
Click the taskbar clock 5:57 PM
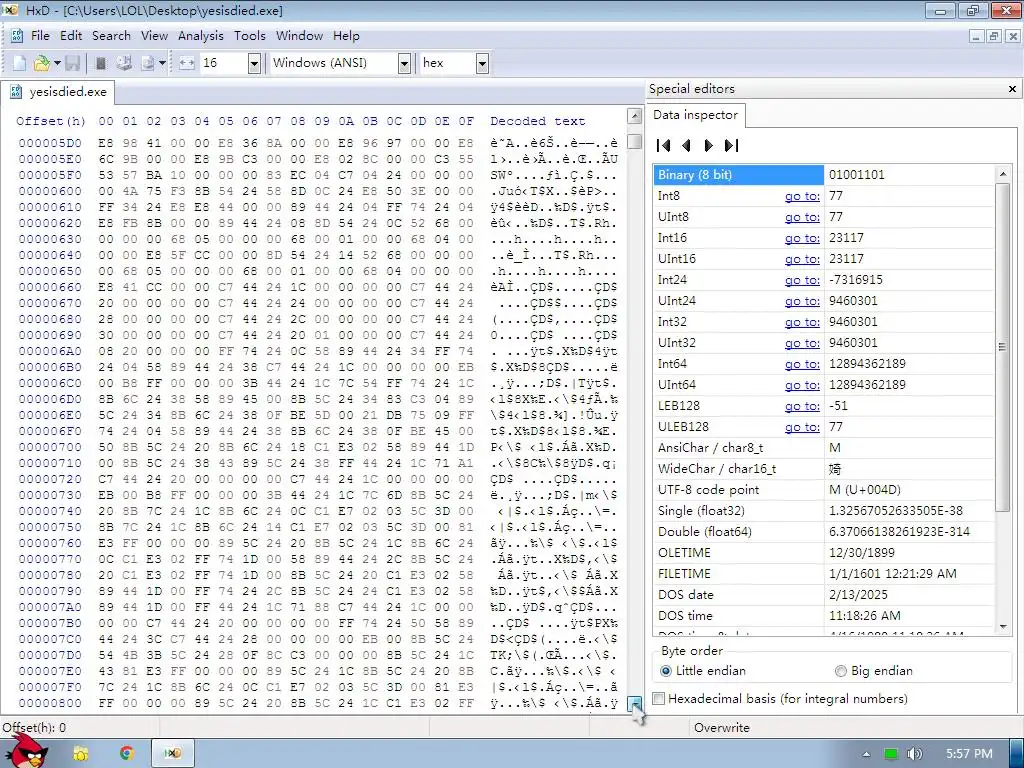(968, 754)
